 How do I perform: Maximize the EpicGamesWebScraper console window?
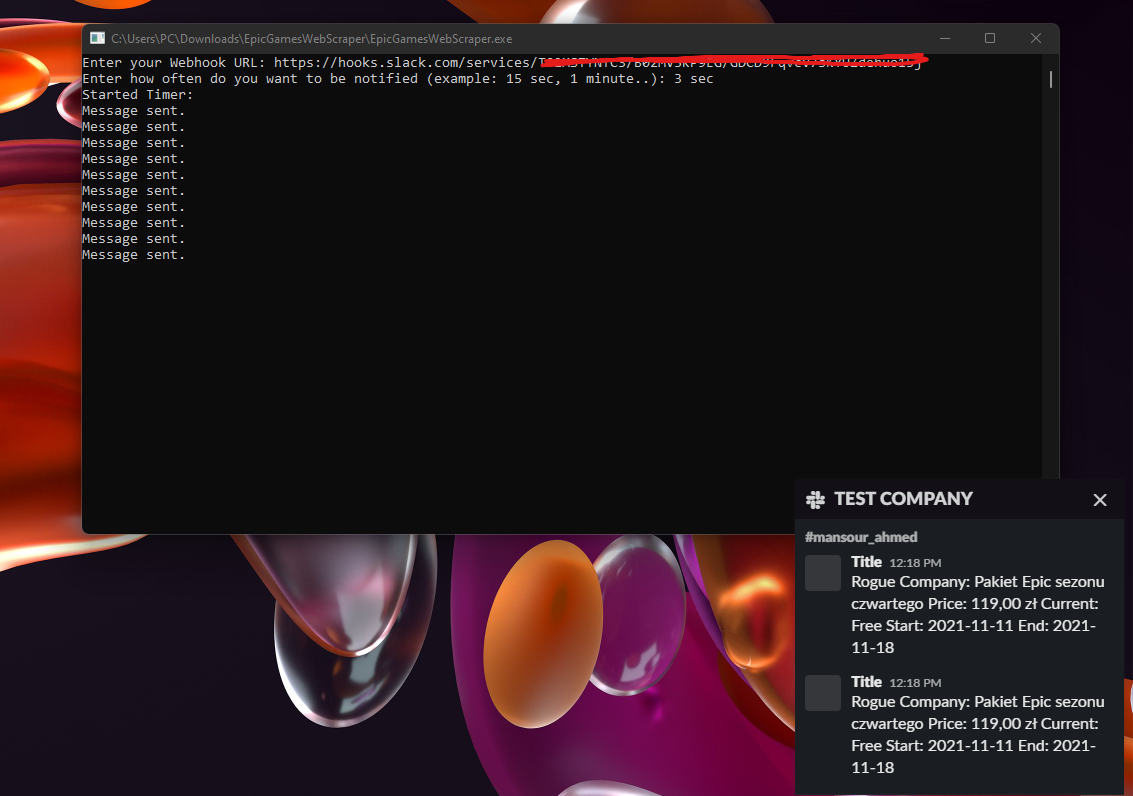click(990, 38)
